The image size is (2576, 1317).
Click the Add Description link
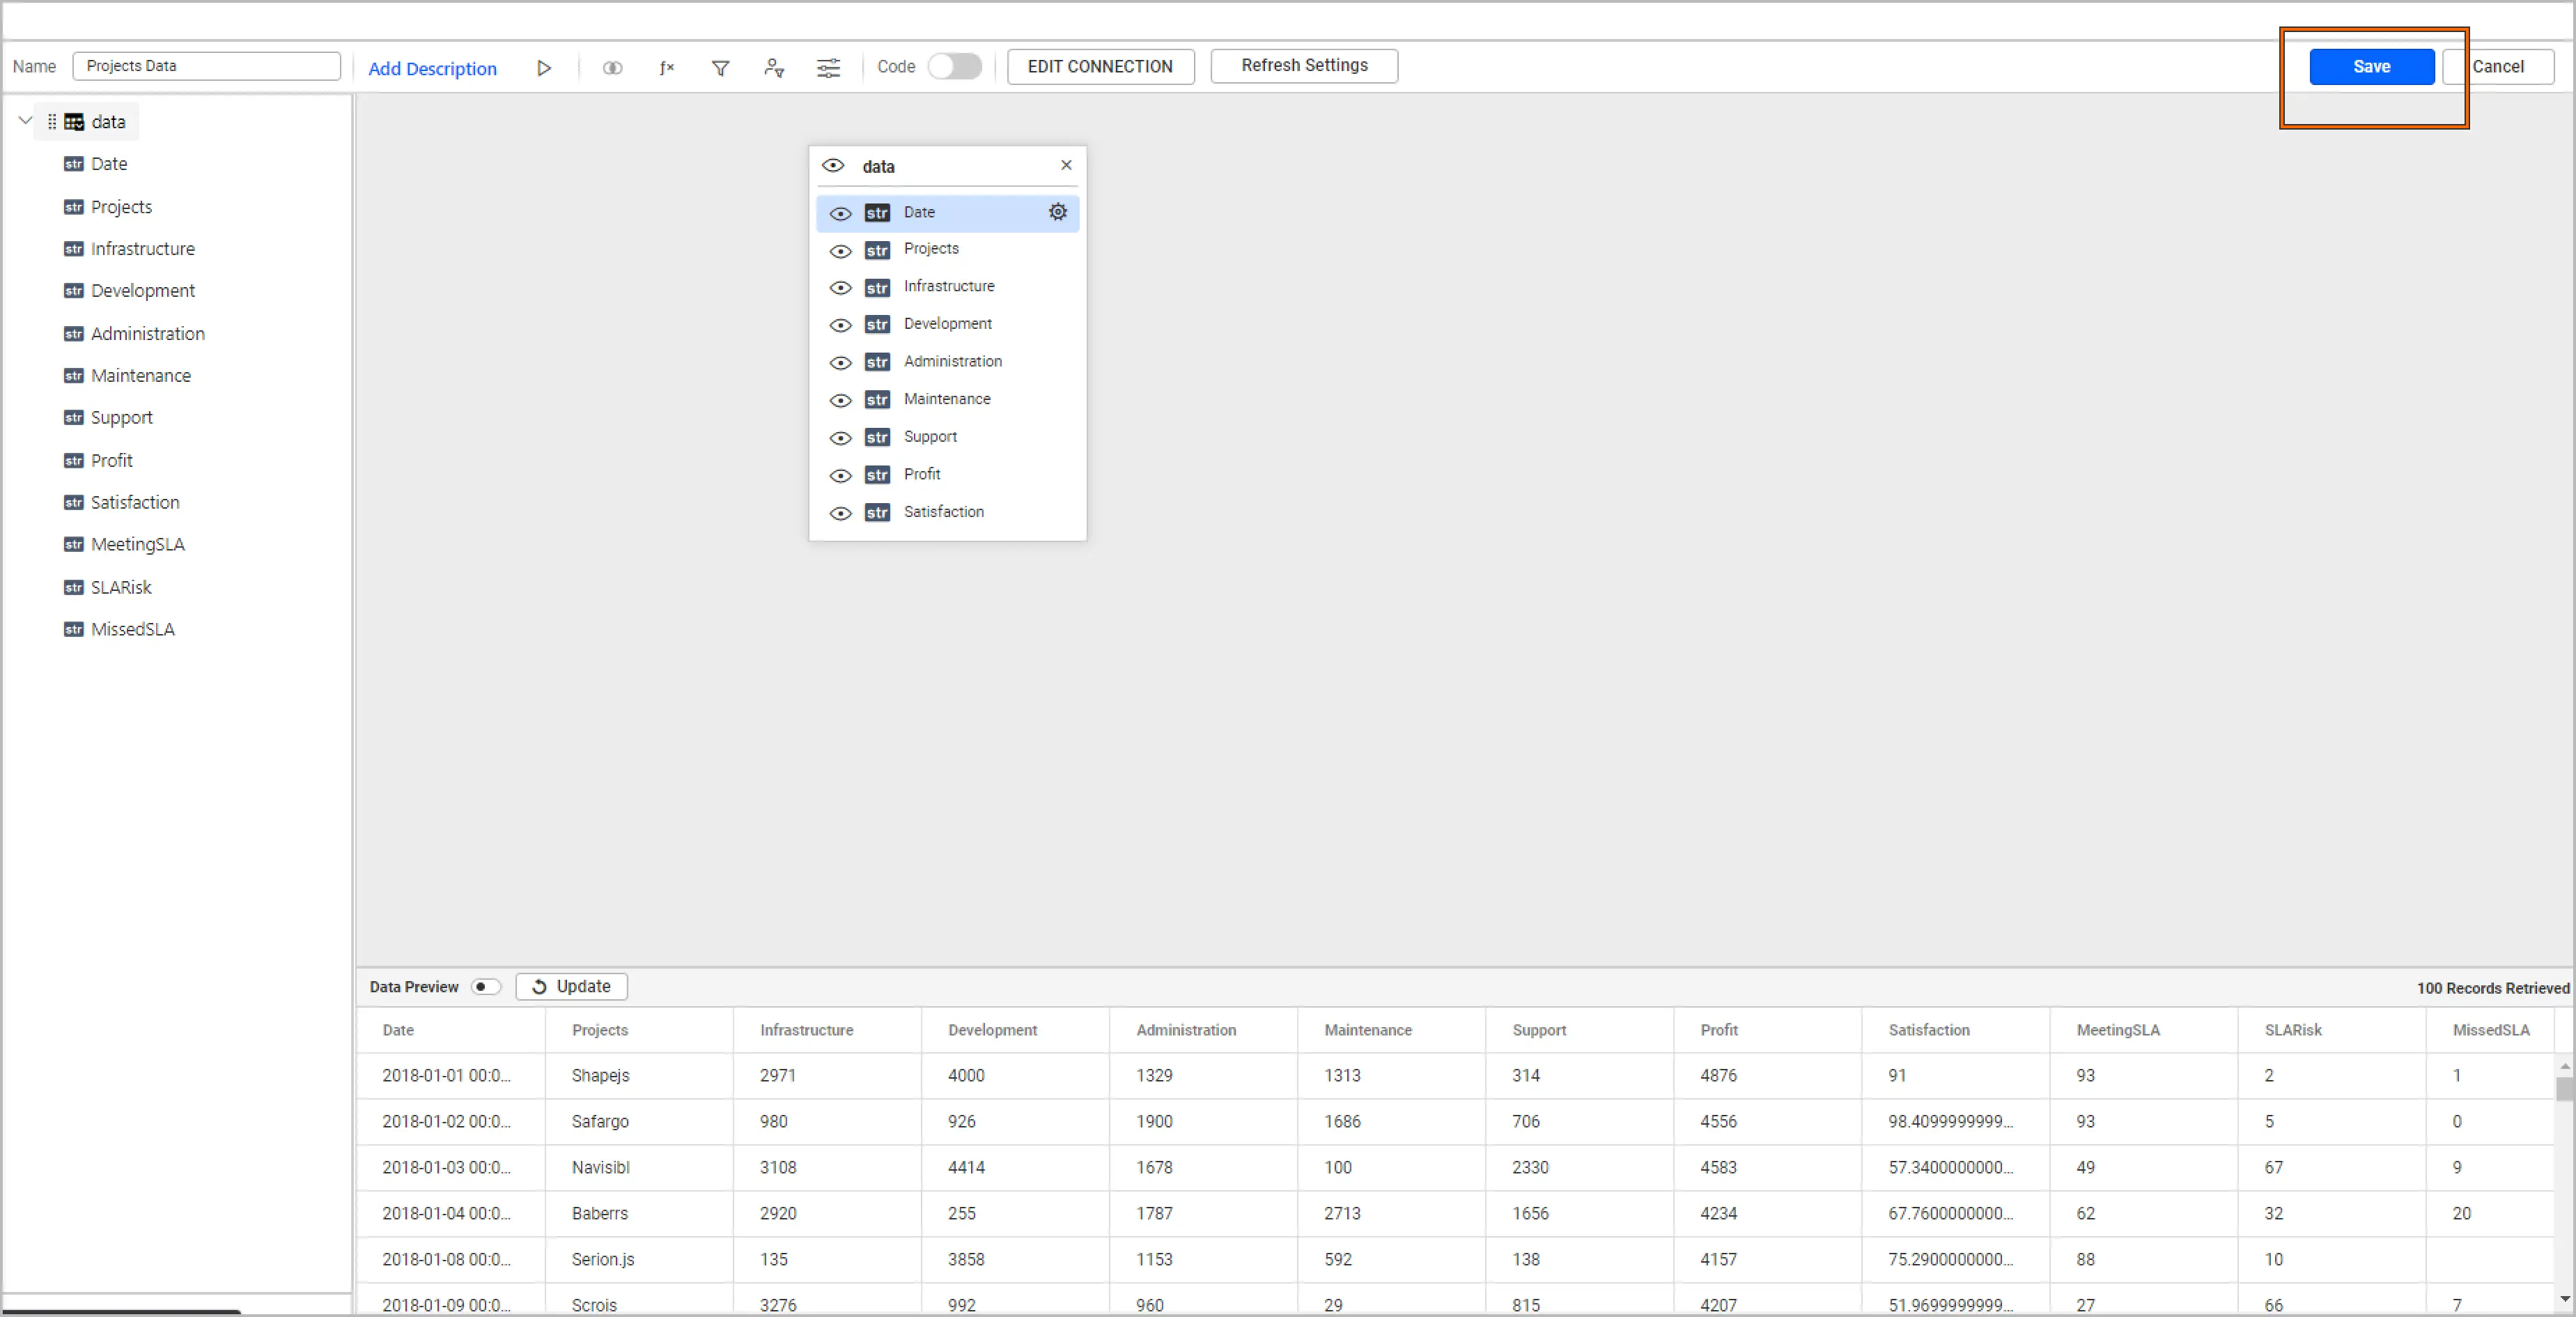(432, 69)
